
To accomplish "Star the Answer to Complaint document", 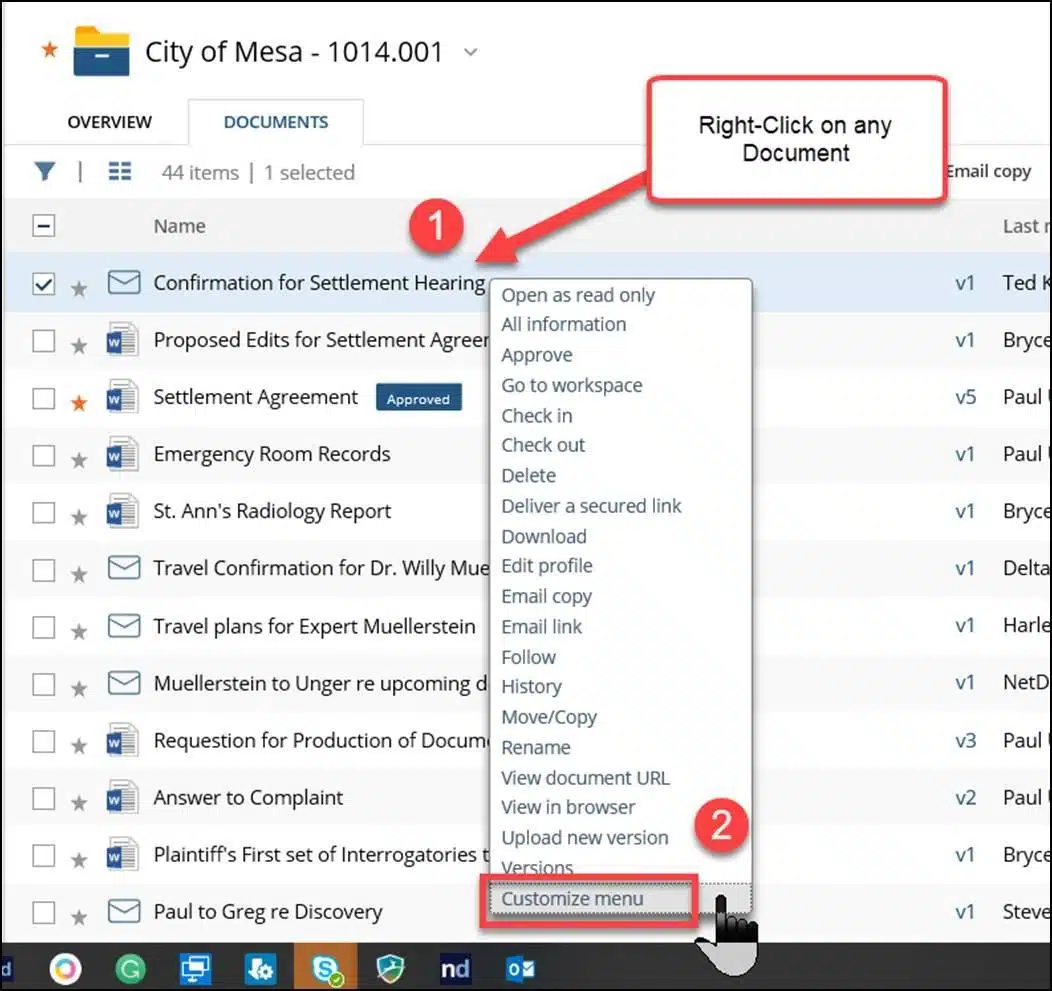I will [78, 802].
